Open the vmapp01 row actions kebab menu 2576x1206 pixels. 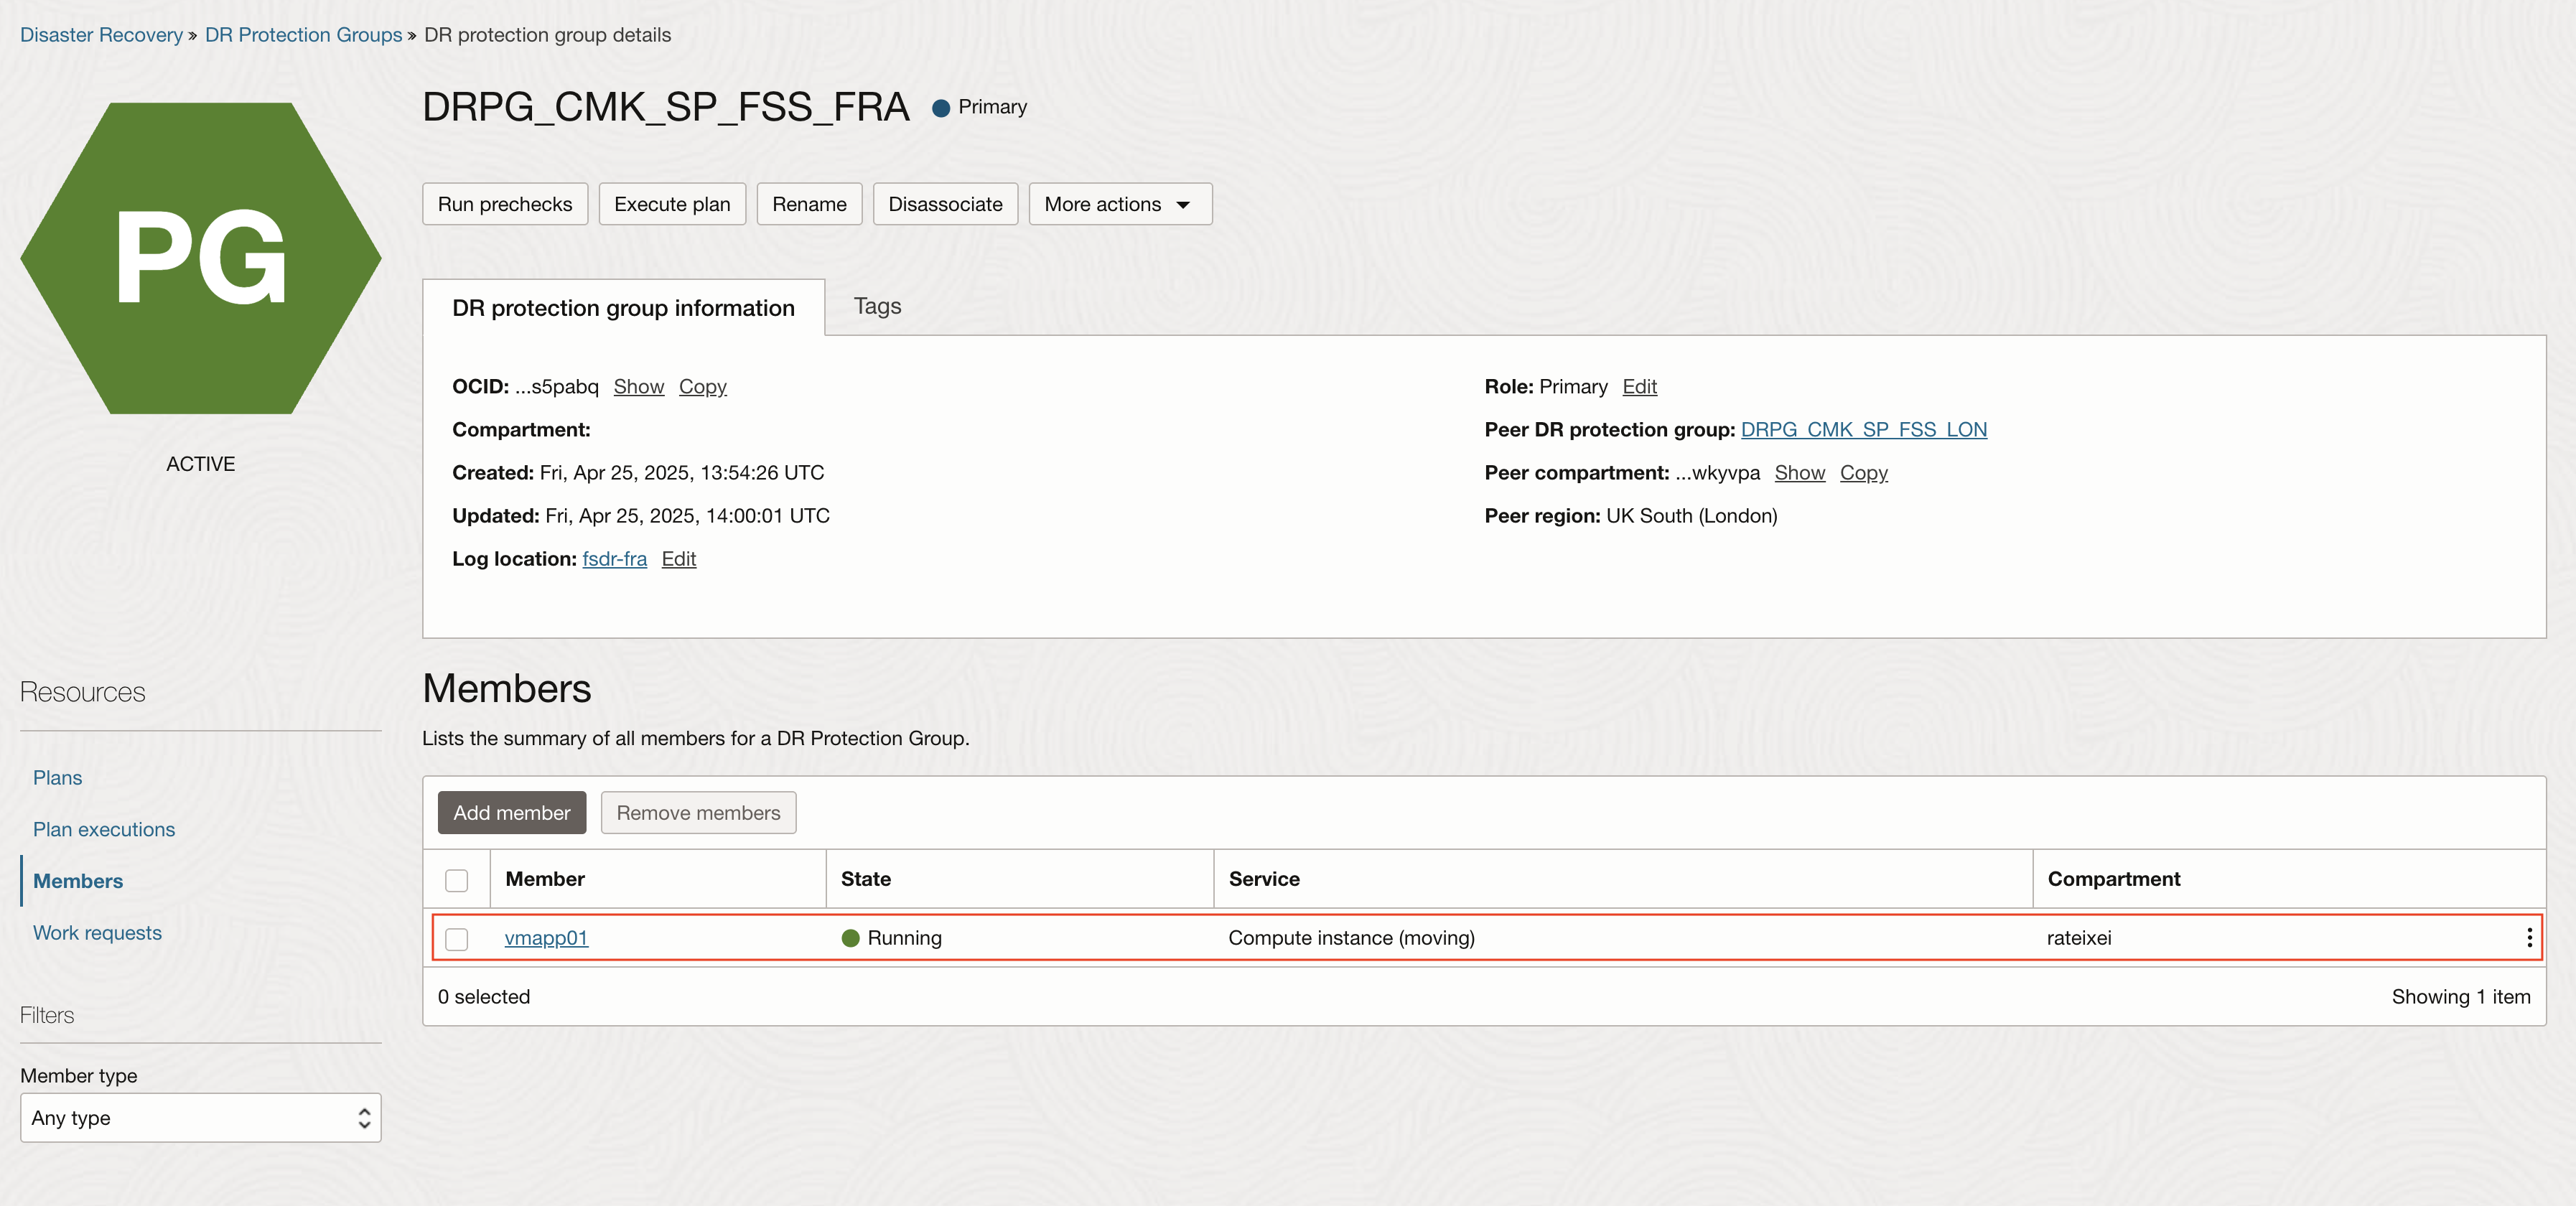(2529, 937)
